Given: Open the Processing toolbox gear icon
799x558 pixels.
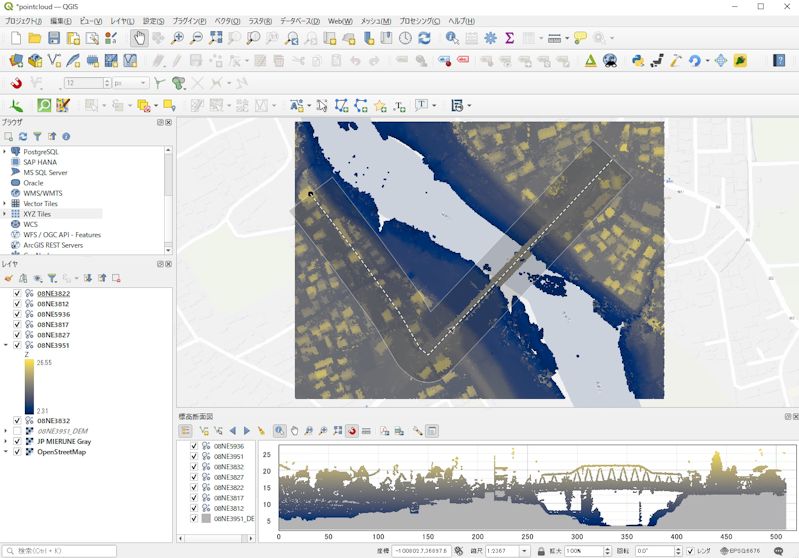Looking at the screenshot, I should coord(490,38).
